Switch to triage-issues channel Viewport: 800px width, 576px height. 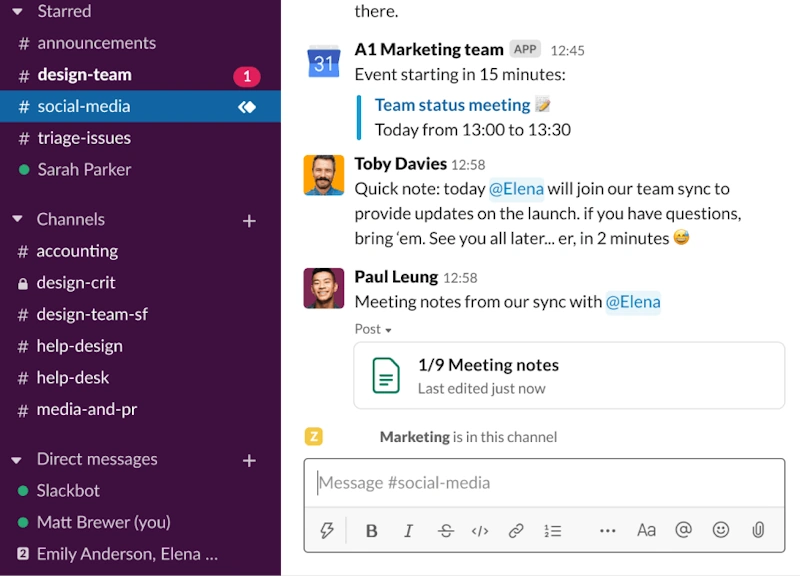84,138
